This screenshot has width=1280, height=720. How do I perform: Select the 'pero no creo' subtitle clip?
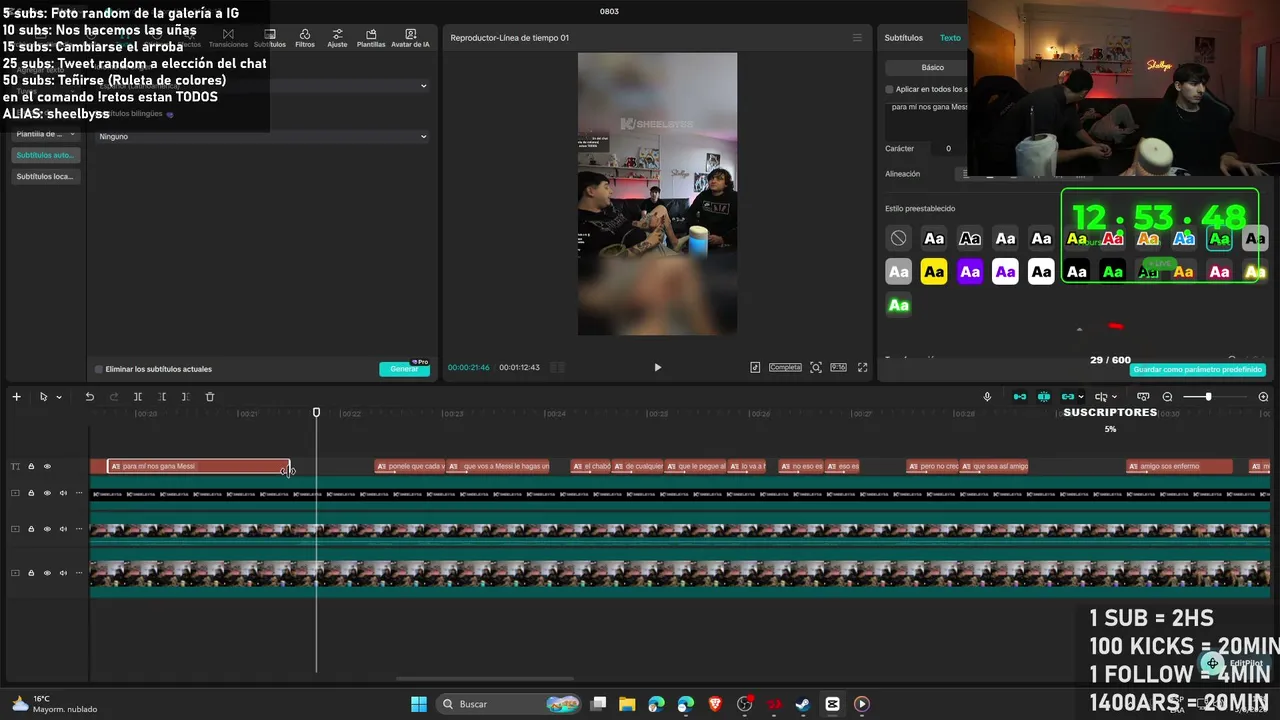pos(933,466)
